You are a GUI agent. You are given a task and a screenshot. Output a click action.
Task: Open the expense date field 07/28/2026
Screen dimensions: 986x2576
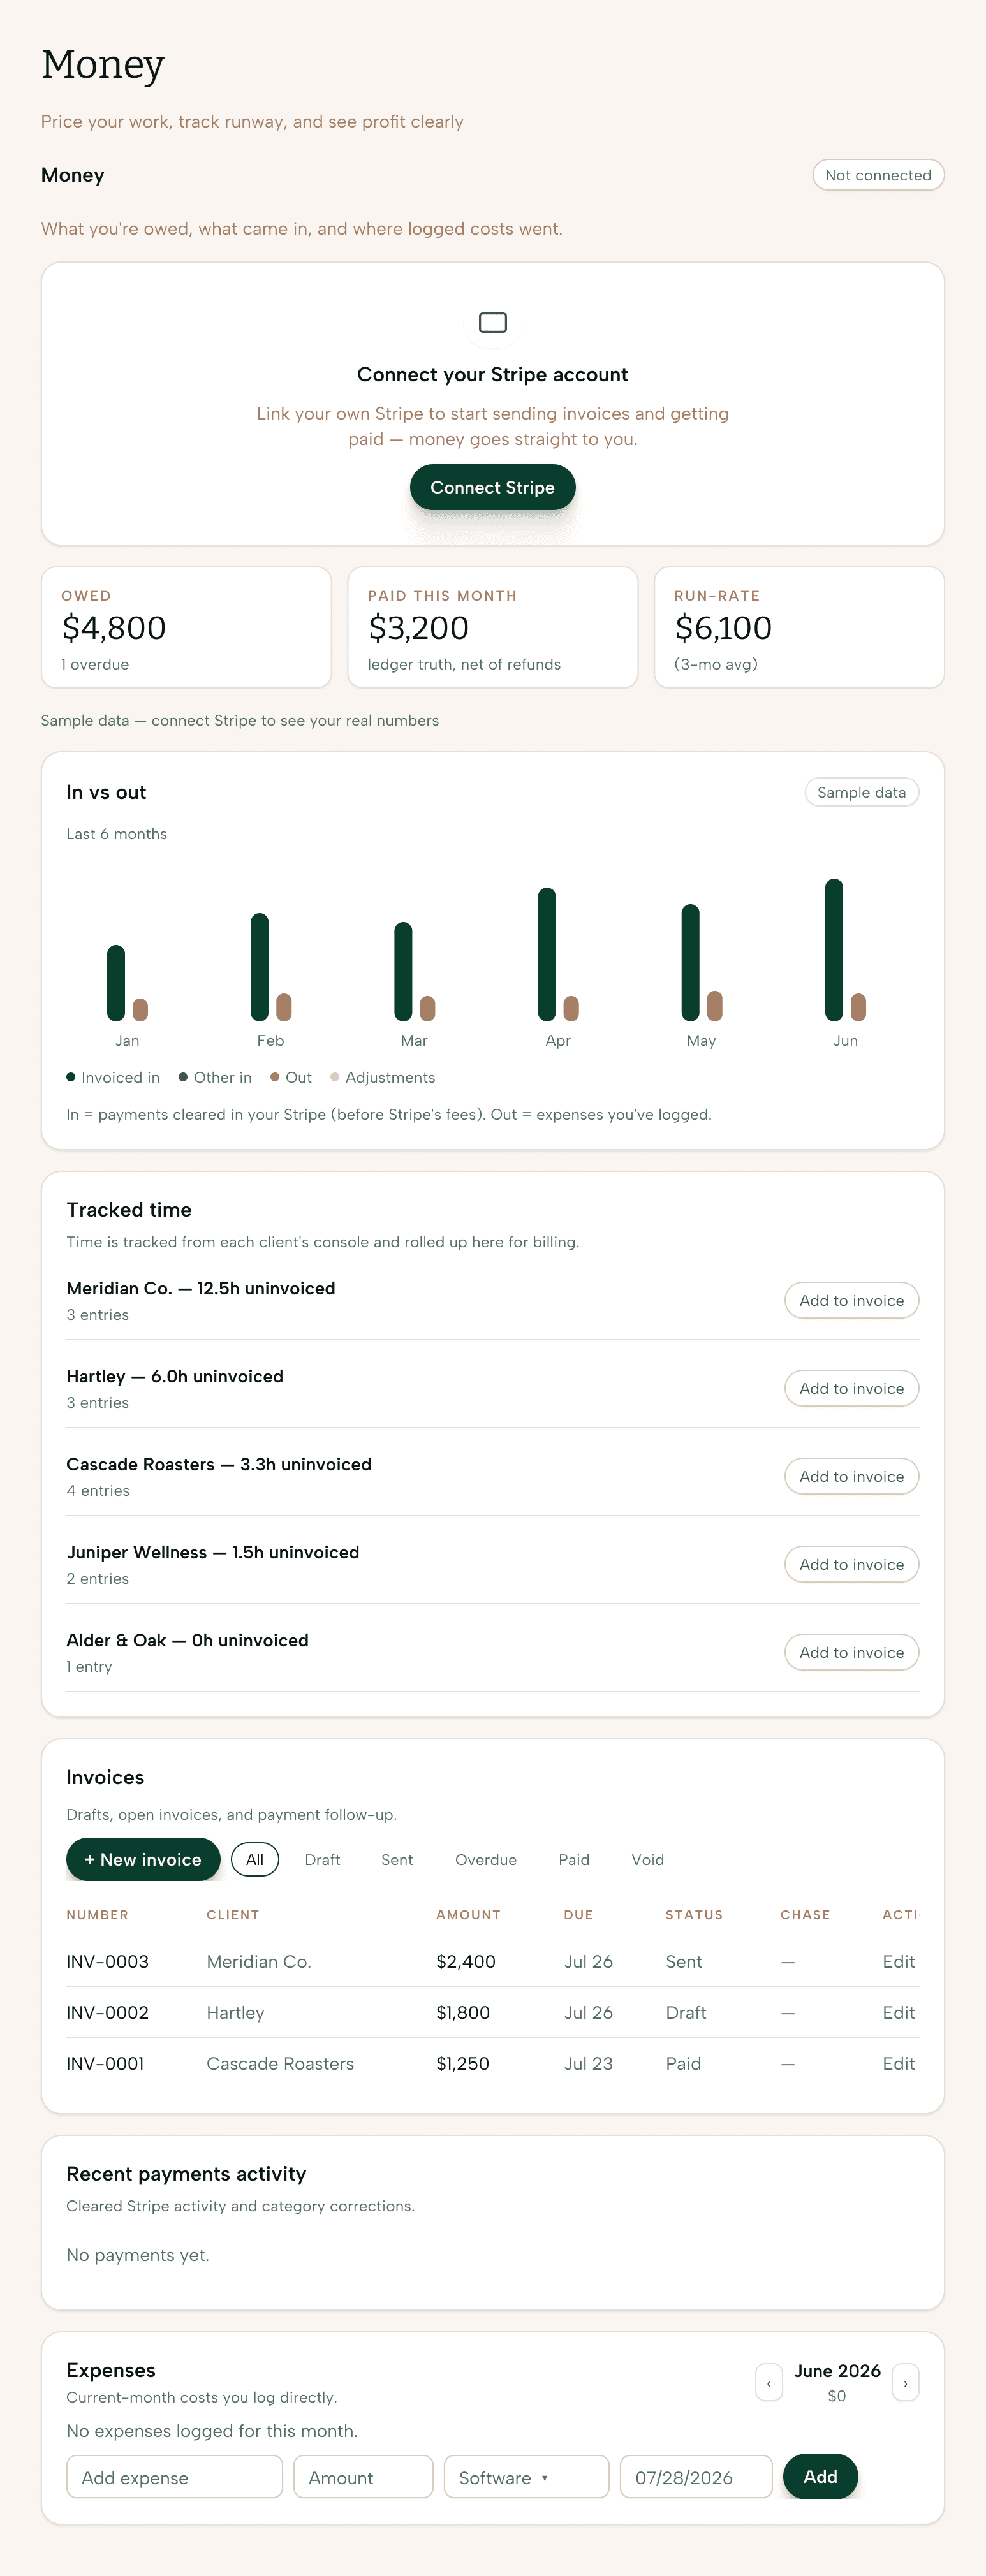pyautogui.click(x=696, y=2477)
